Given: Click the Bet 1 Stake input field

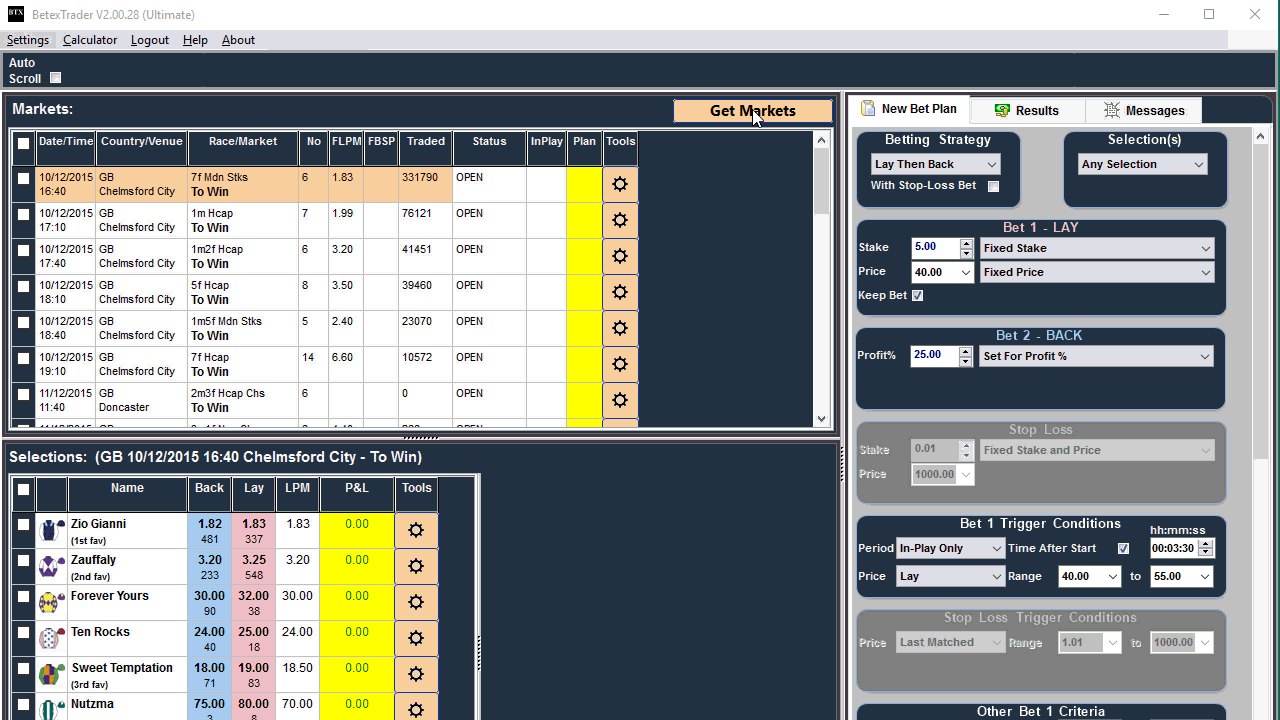Looking at the screenshot, I should pos(934,248).
